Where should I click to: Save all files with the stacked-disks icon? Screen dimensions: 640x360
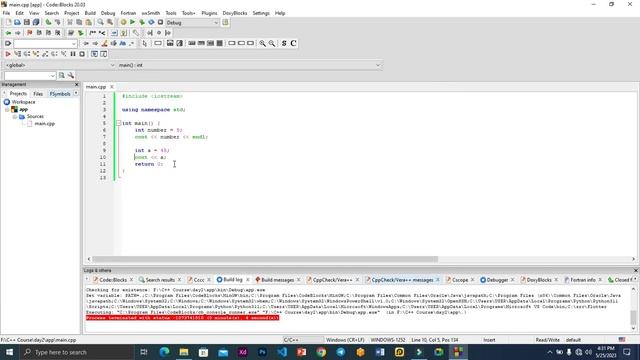coord(36,22)
